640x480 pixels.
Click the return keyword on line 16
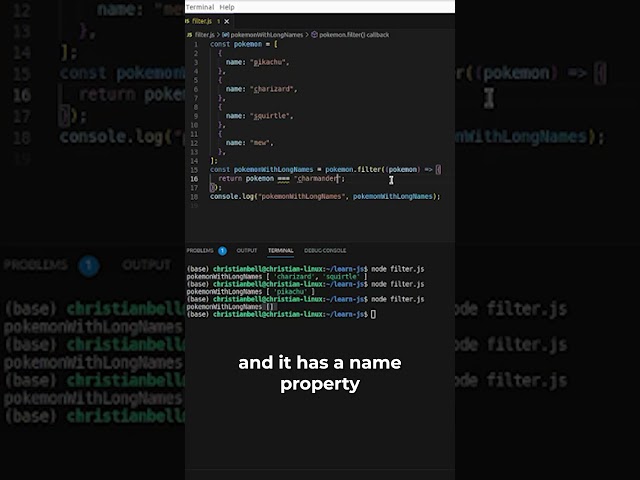pyautogui.click(x=230, y=178)
